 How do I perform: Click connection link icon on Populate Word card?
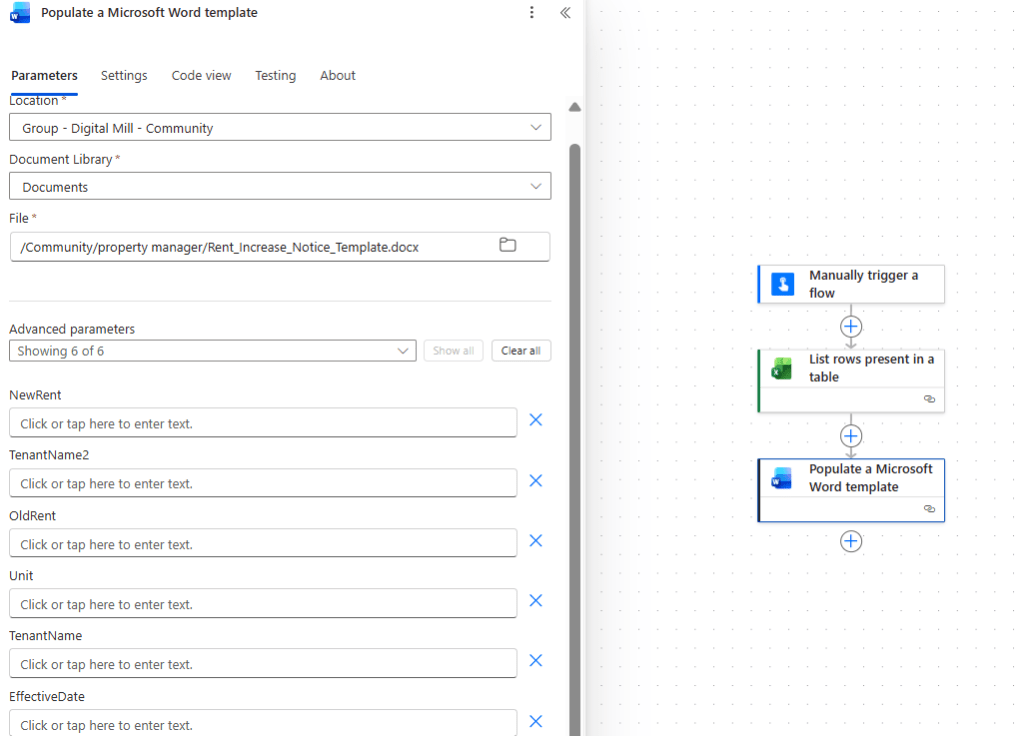929,509
